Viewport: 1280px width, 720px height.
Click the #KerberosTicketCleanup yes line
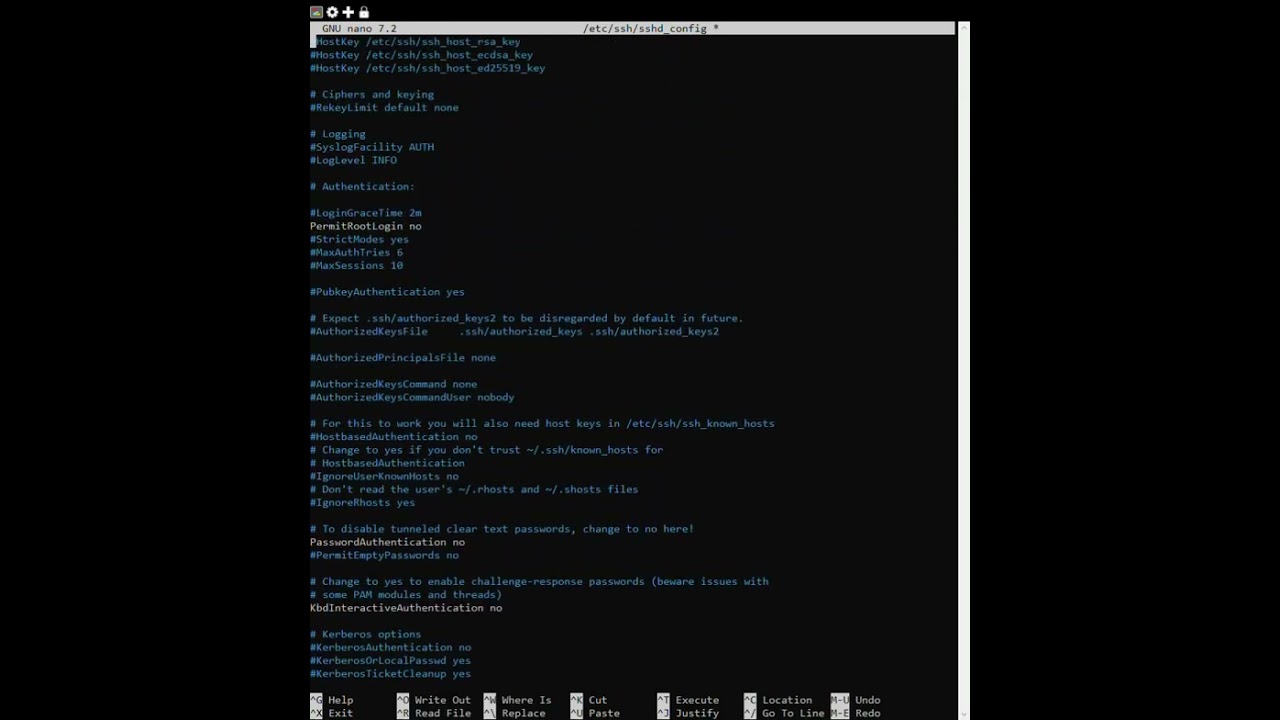390,674
